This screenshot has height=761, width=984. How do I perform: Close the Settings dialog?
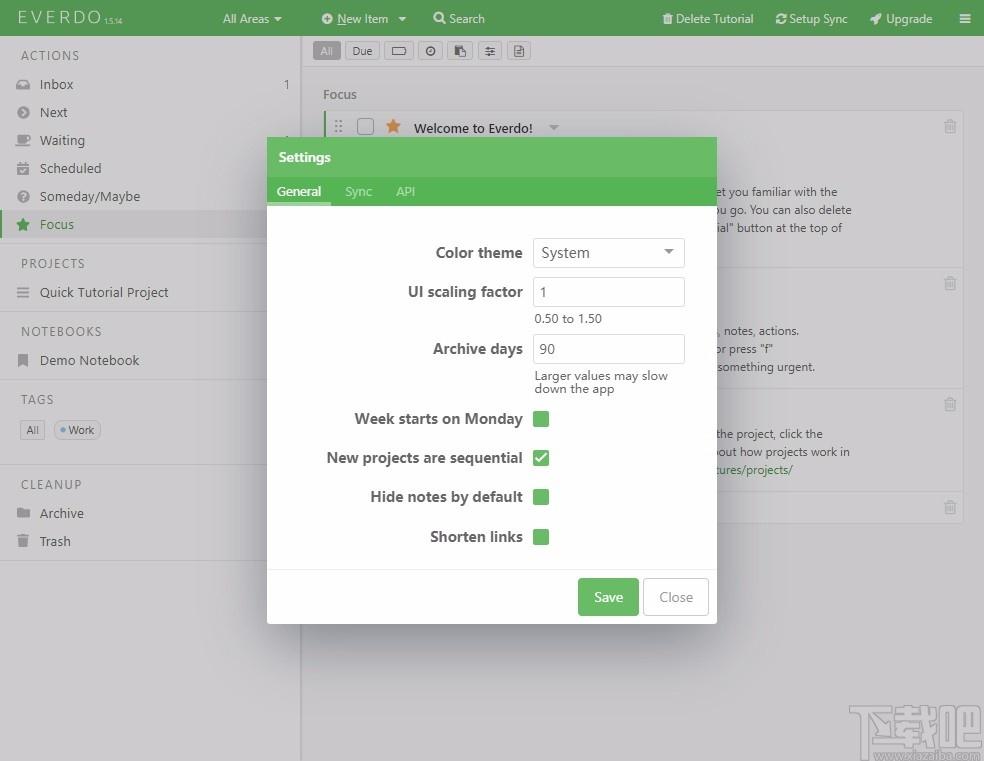(x=676, y=597)
